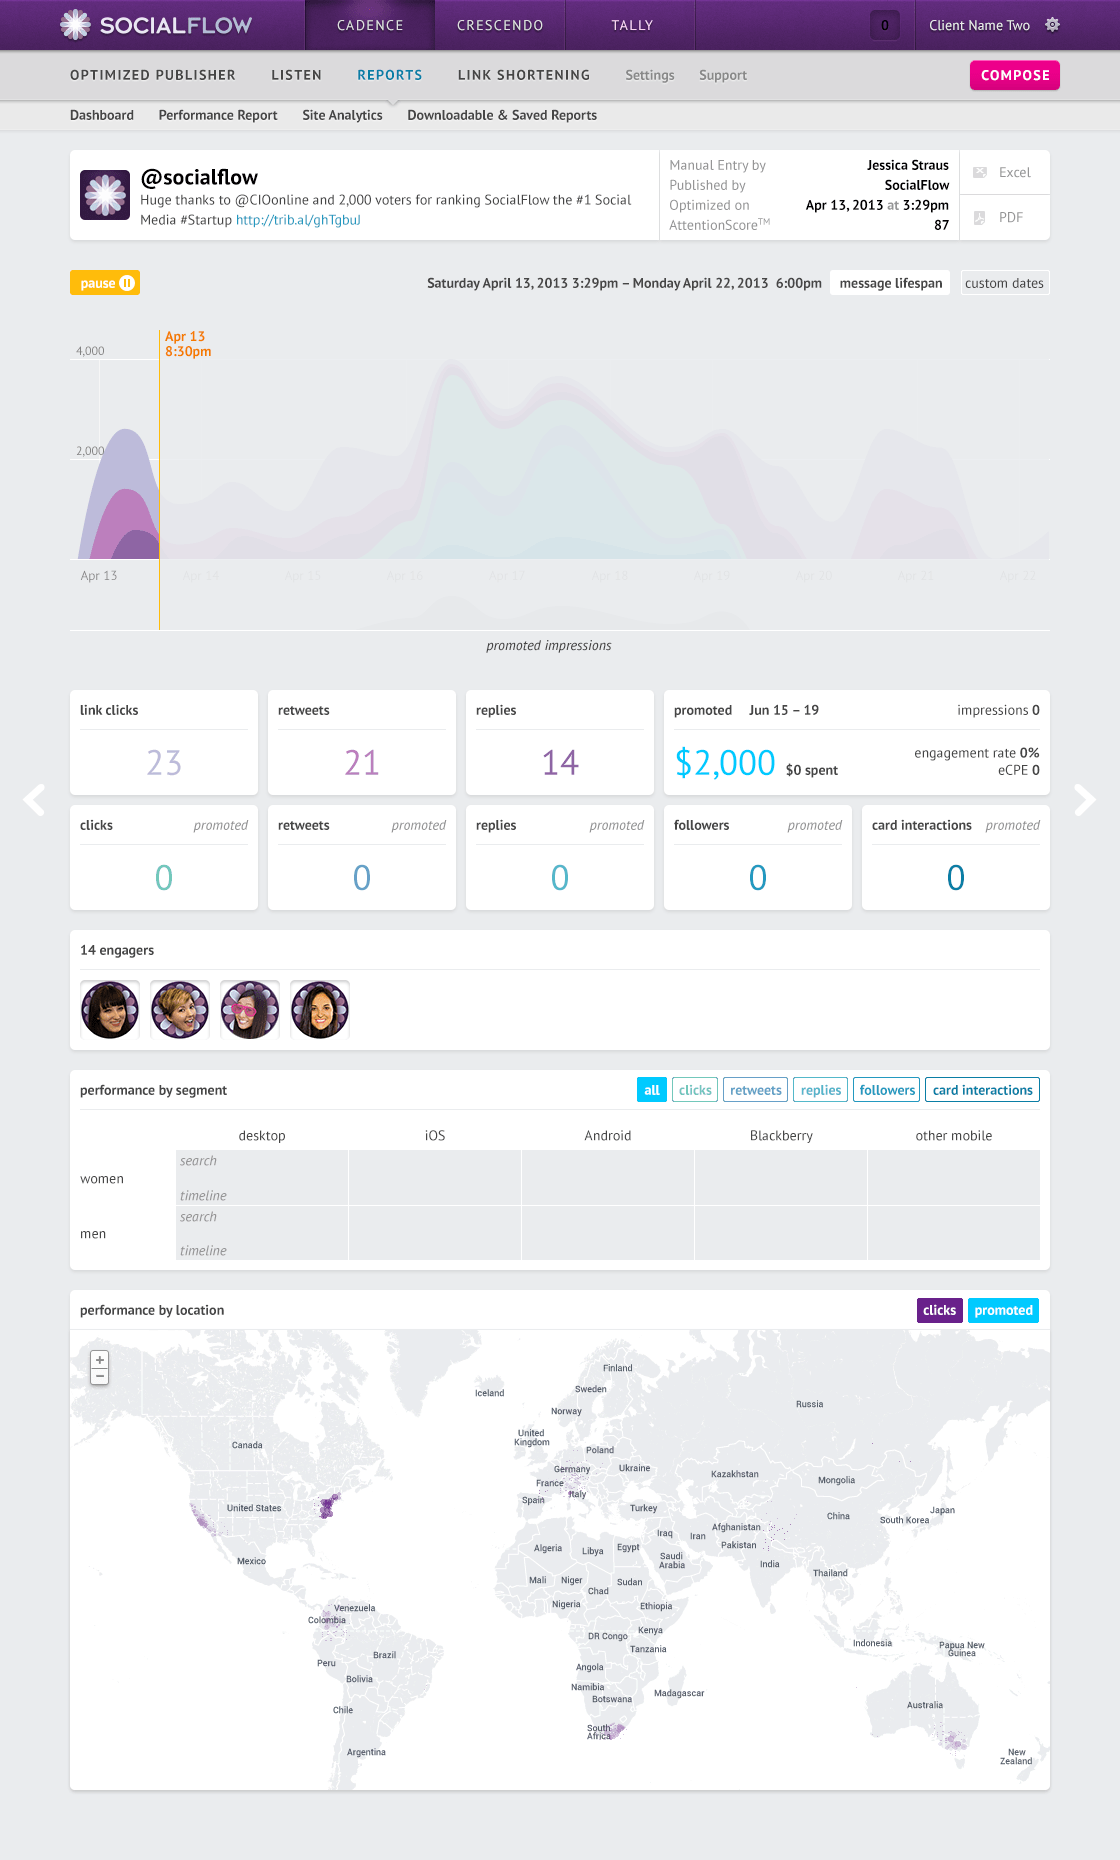
Task: View the fourth engager's avatar
Action: pos(320,1010)
